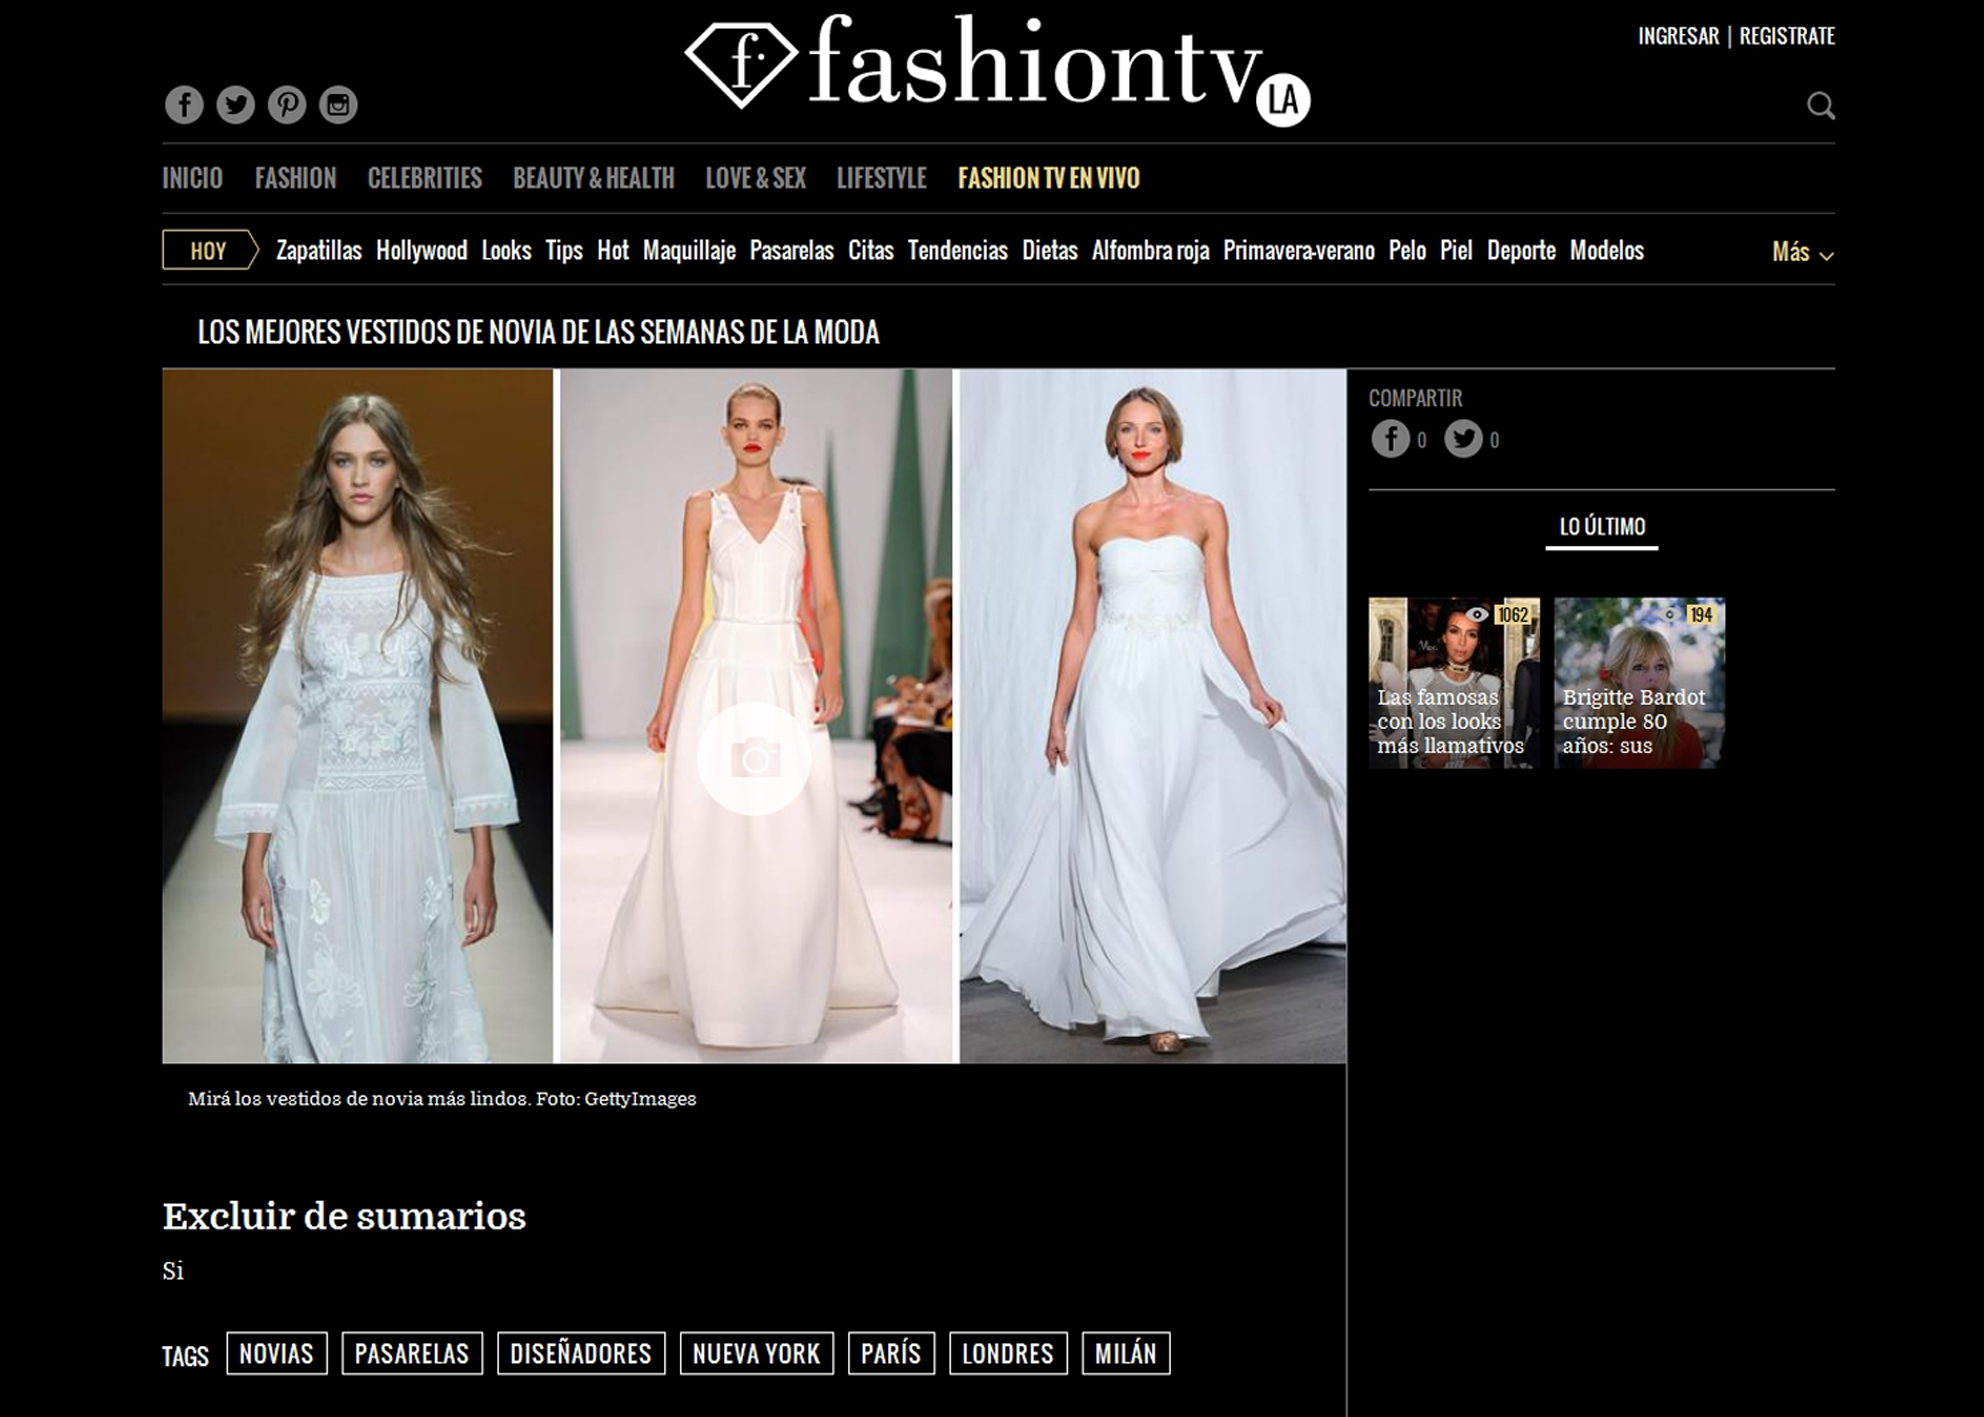
Task: Select the Nueva York tag
Action: (756, 1354)
